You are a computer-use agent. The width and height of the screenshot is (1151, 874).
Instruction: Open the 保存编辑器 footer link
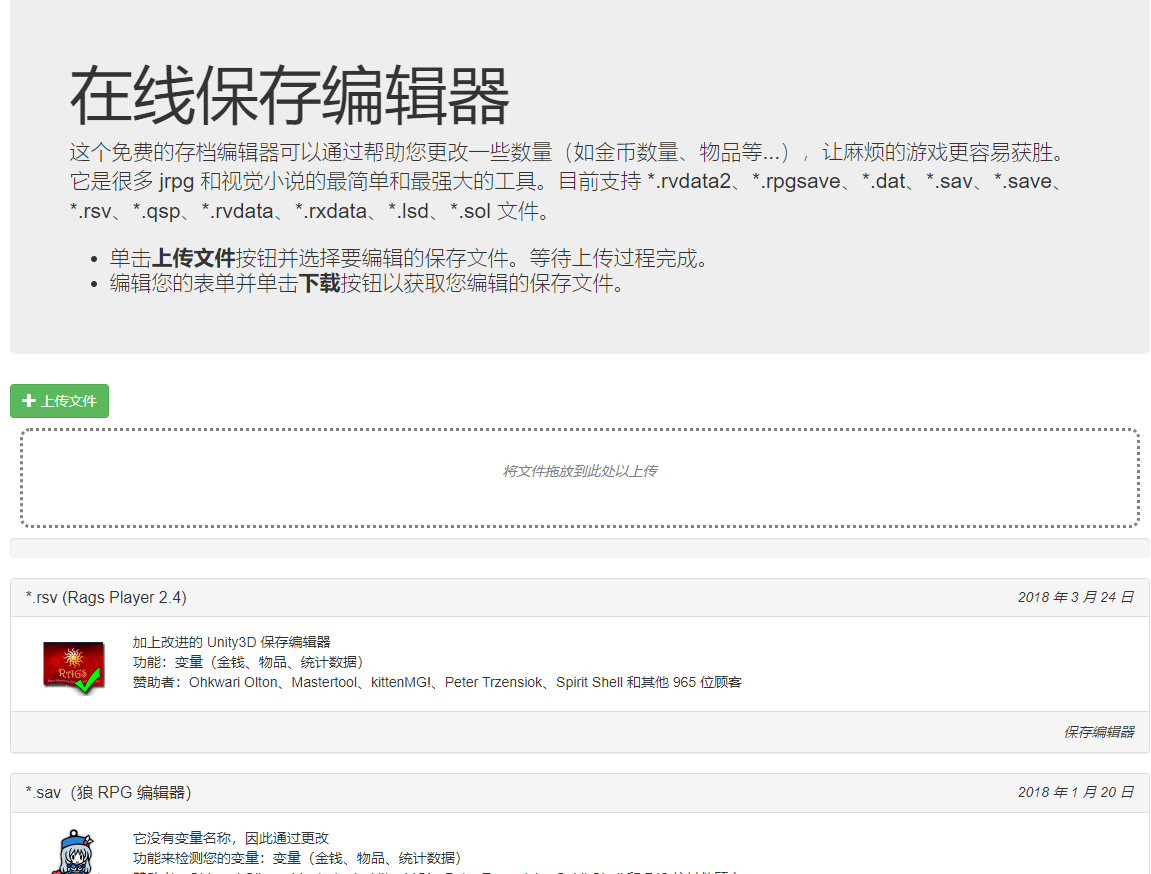[1098, 732]
